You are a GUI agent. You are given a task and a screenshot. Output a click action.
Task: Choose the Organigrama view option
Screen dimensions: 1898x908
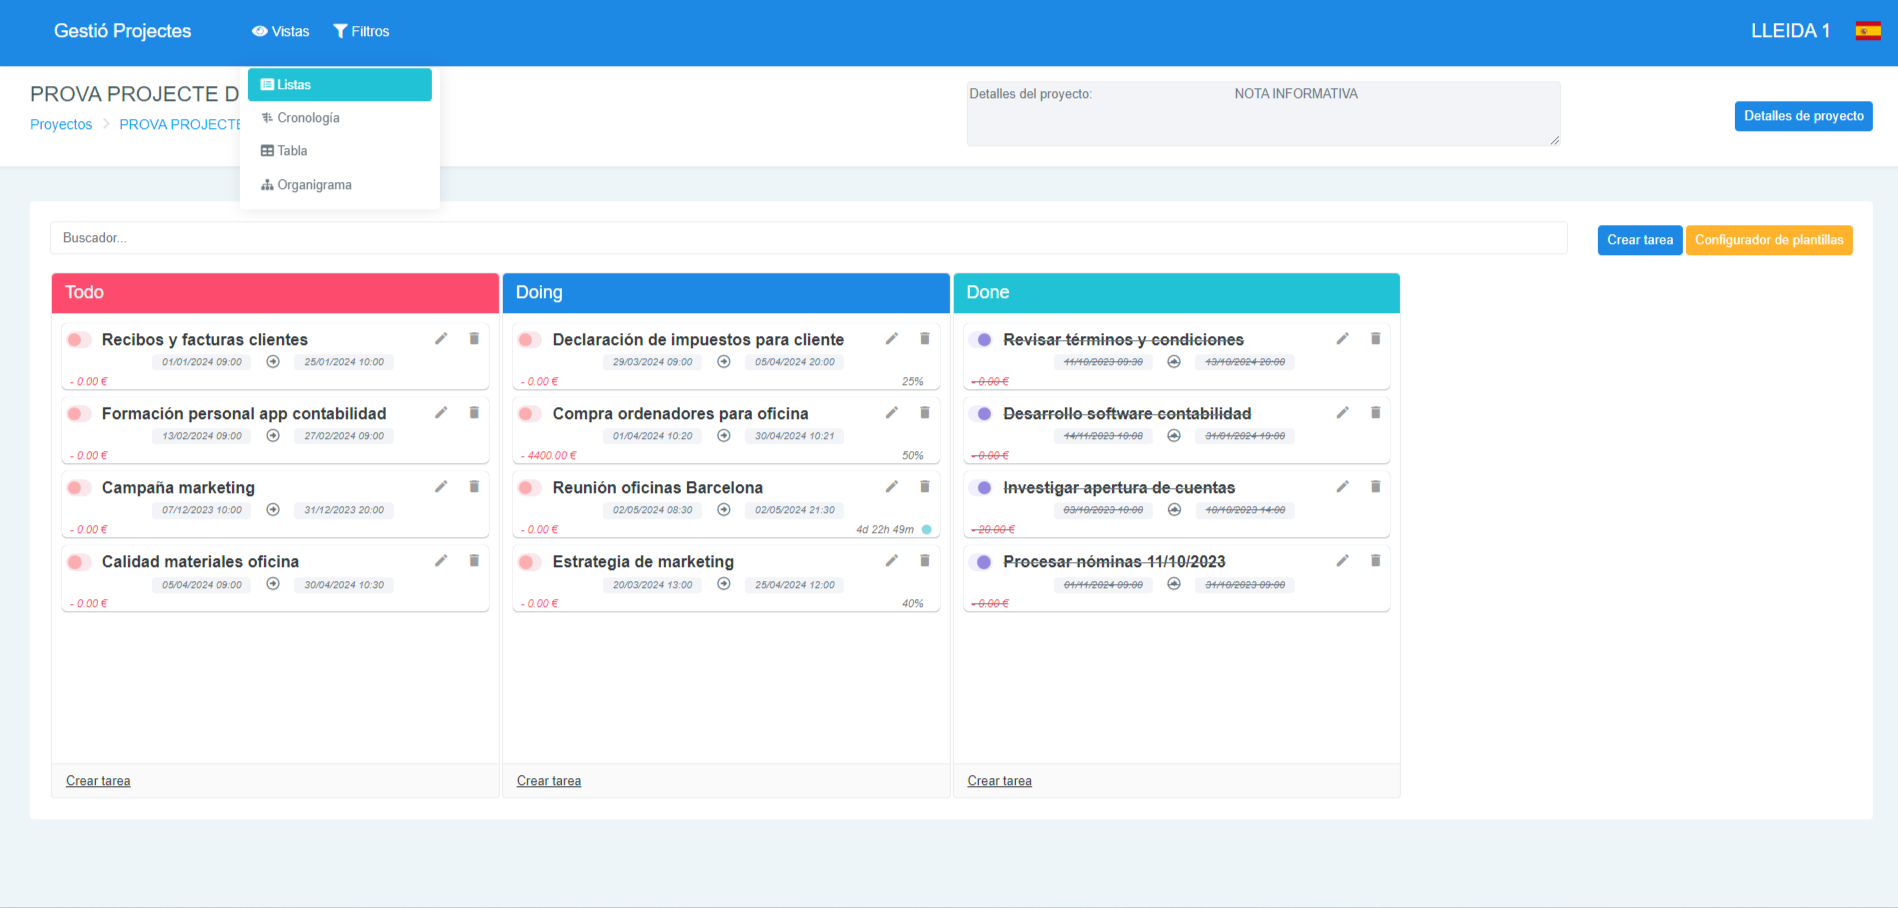tap(314, 185)
